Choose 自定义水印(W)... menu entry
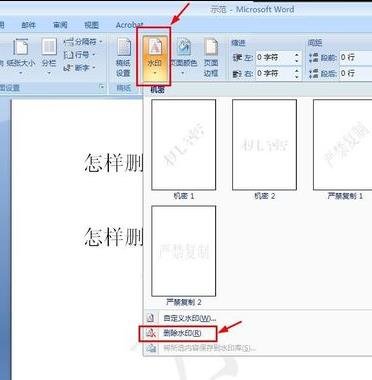372x380 pixels. click(190, 318)
